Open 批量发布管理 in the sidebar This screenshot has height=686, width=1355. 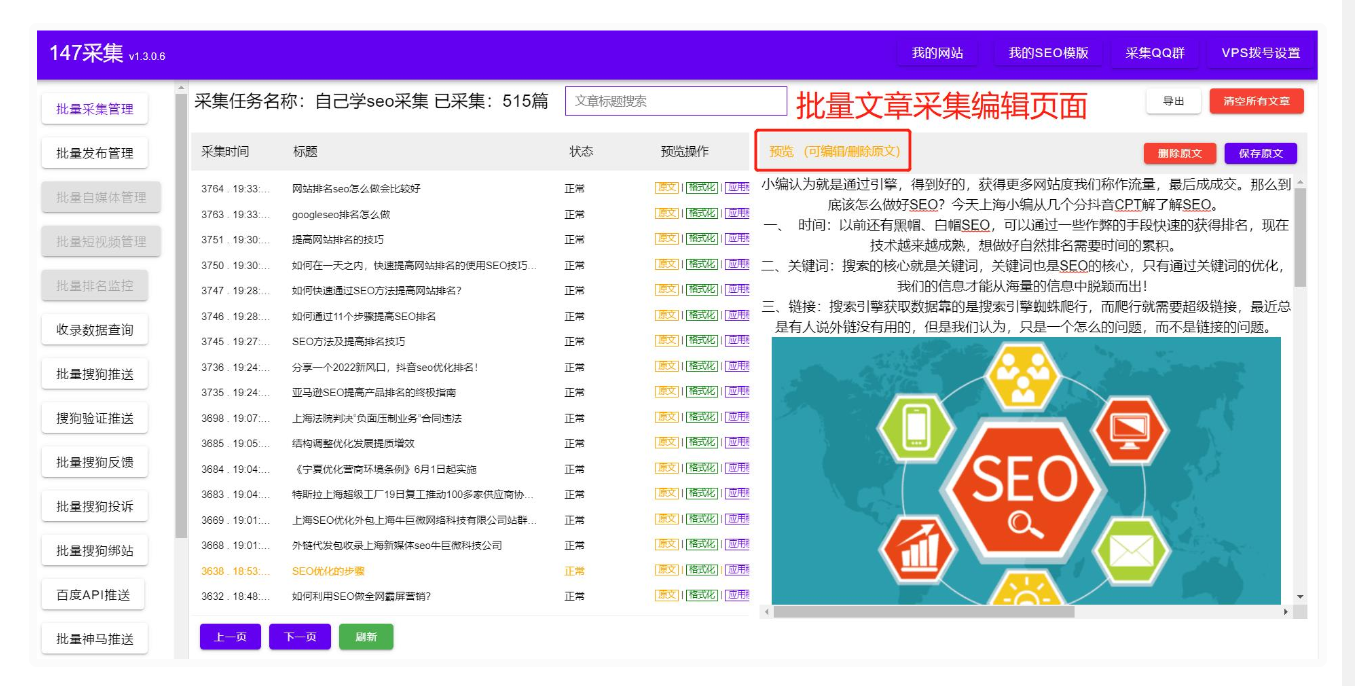[94, 153]
